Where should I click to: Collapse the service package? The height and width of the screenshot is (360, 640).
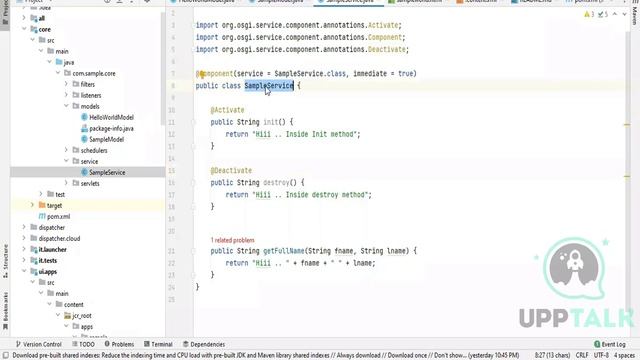(x=67, y=161)
